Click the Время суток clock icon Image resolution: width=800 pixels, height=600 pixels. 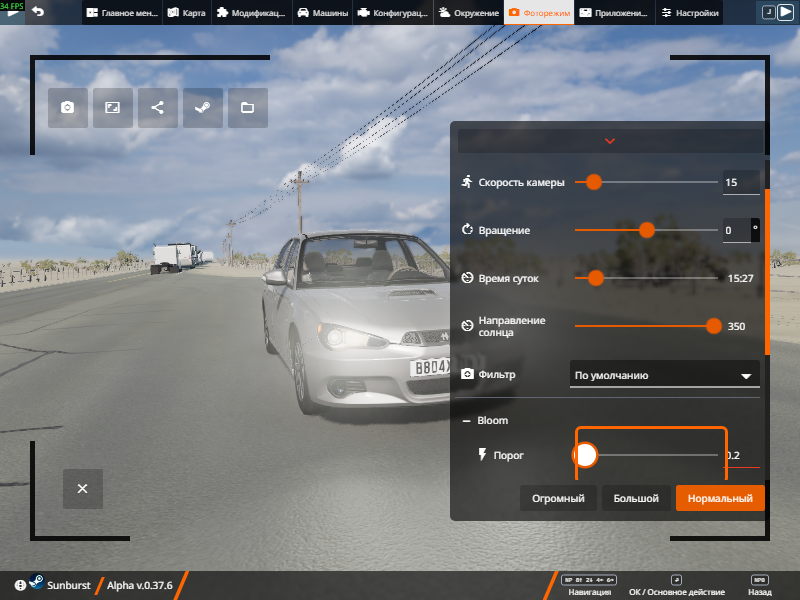(467, 278)
